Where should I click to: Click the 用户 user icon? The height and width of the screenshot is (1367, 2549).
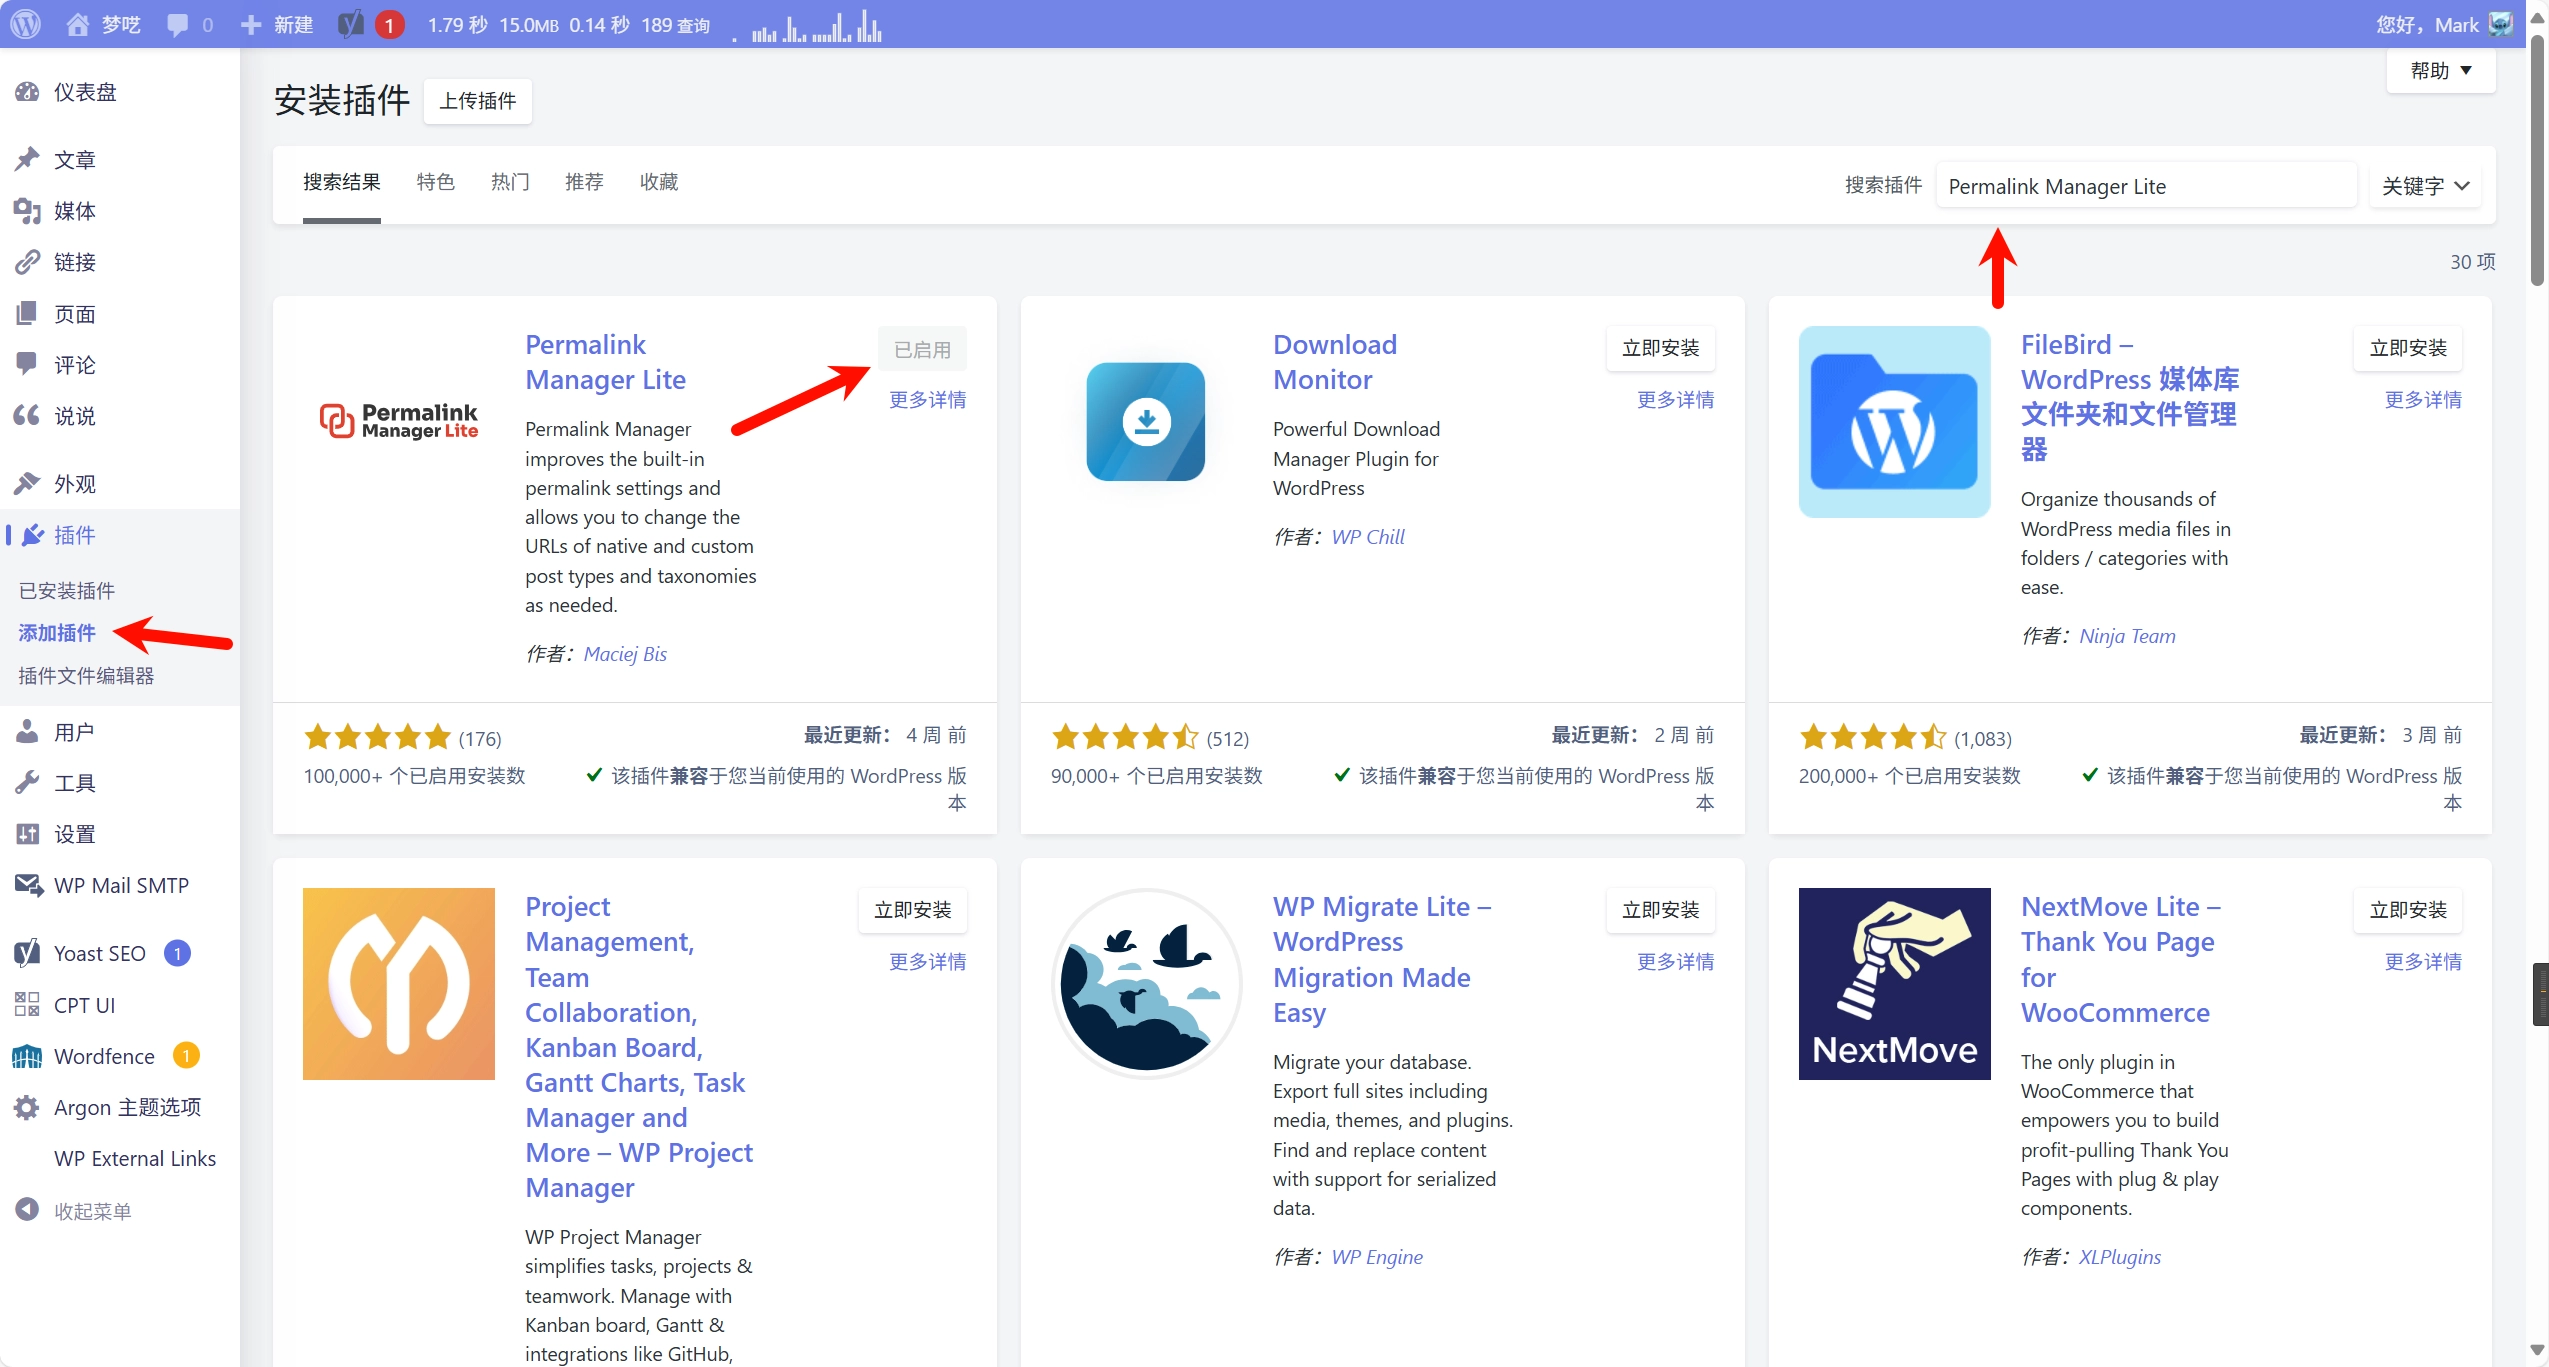click(x=27, y=732)
